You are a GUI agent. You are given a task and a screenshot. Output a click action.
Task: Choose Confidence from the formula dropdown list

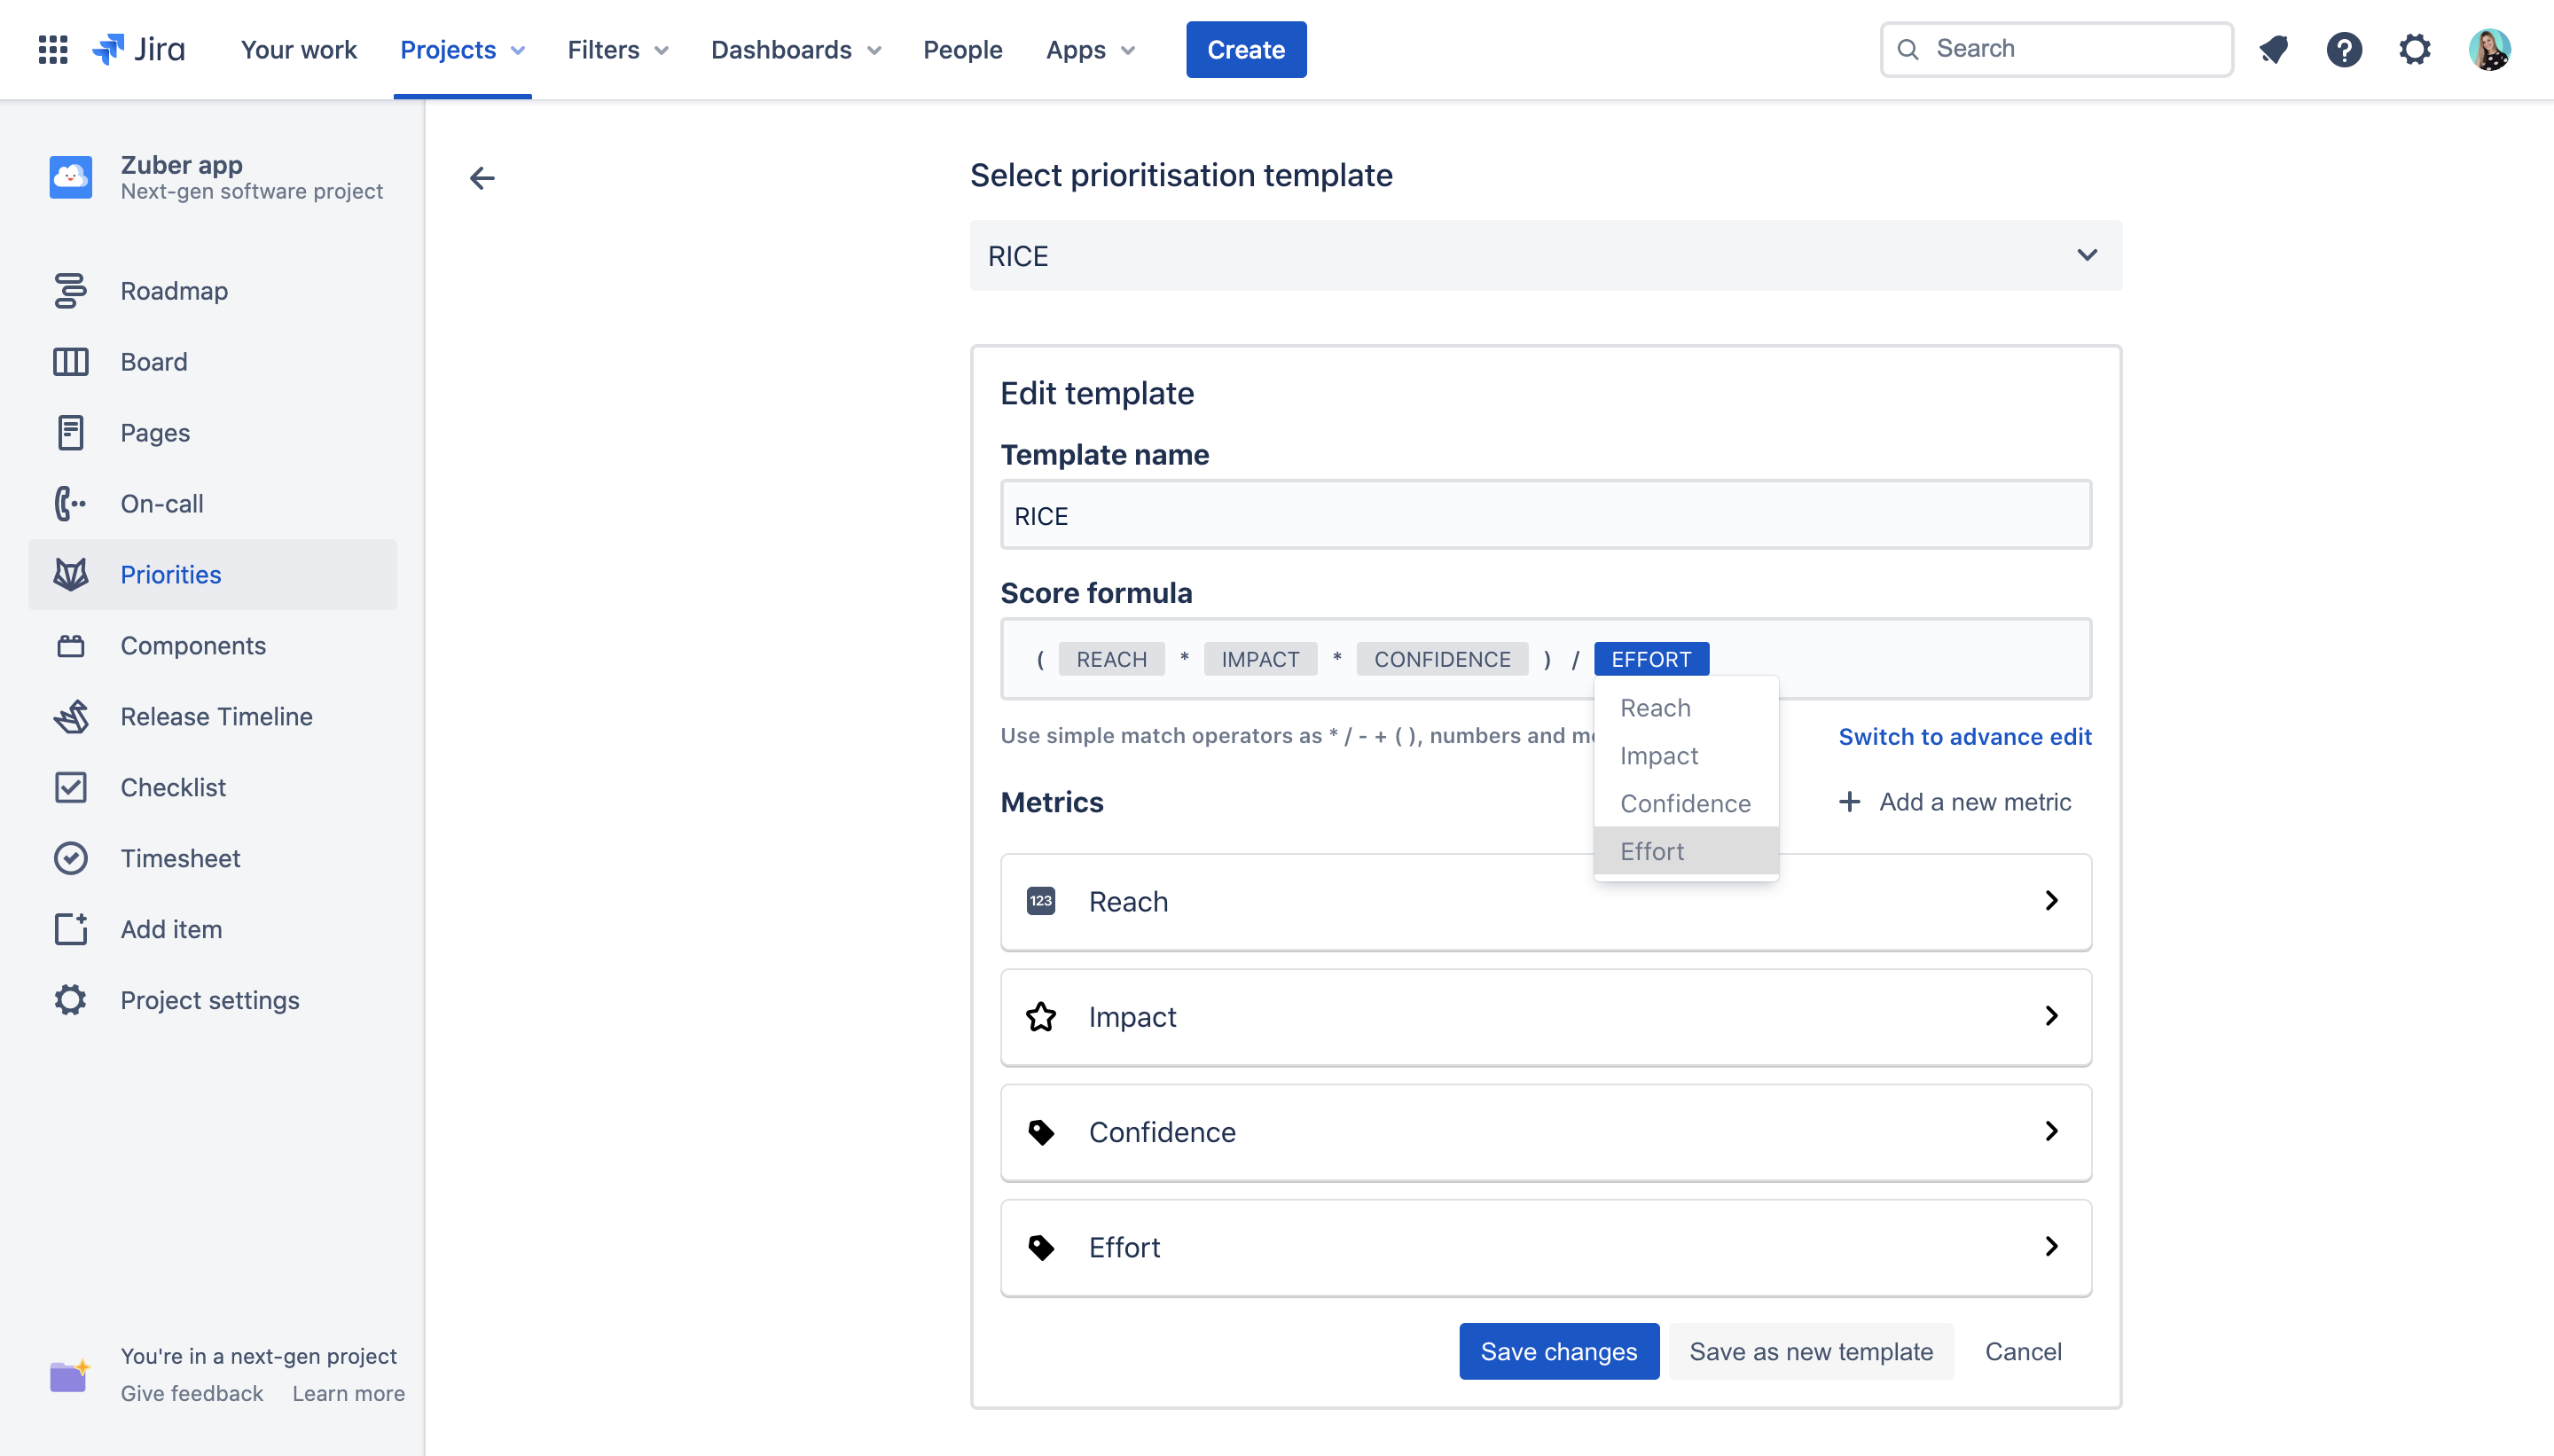coord(1684,803)
